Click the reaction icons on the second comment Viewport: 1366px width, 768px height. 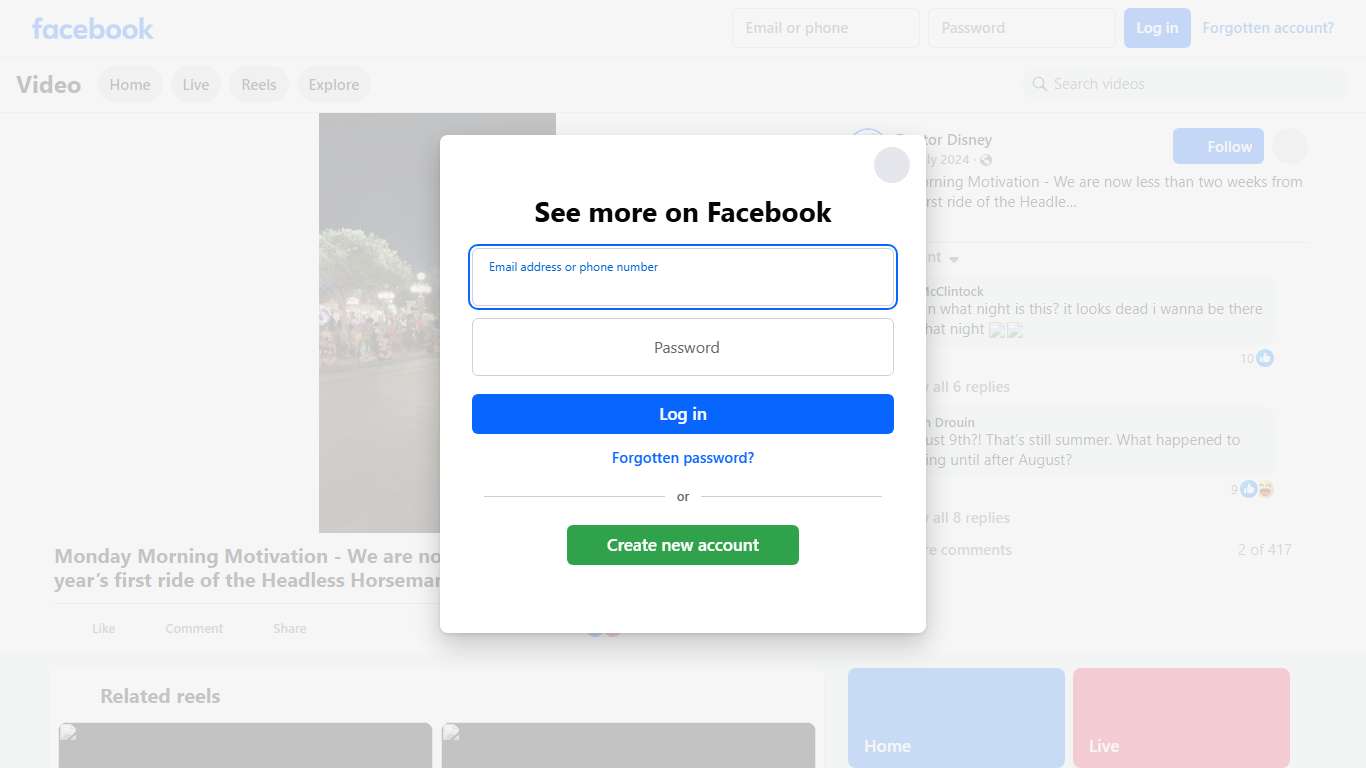point(1257,489)
